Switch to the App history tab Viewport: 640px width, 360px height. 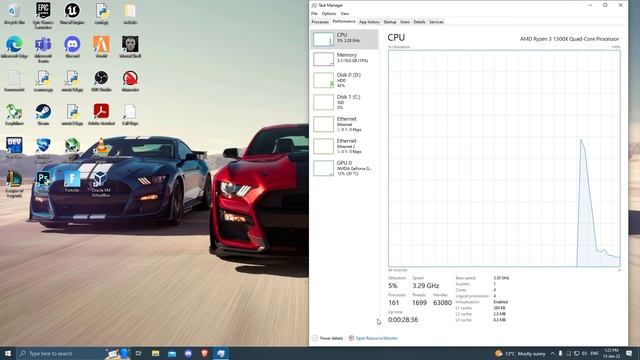point(369,22)
